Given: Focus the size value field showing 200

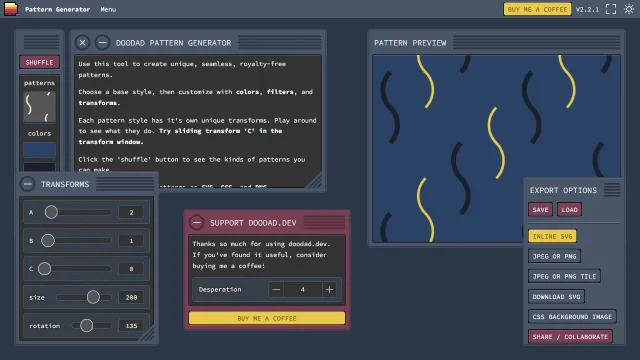Looking at the screenshot, I should [x=131, y=298].
